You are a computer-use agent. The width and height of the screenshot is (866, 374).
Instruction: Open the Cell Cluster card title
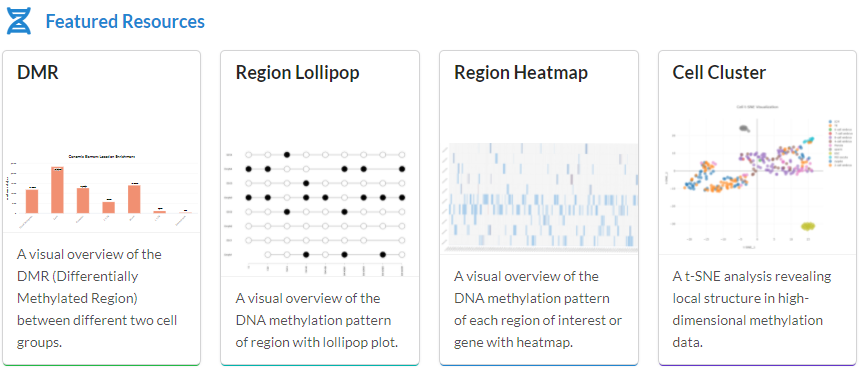[x=719, y=72]
